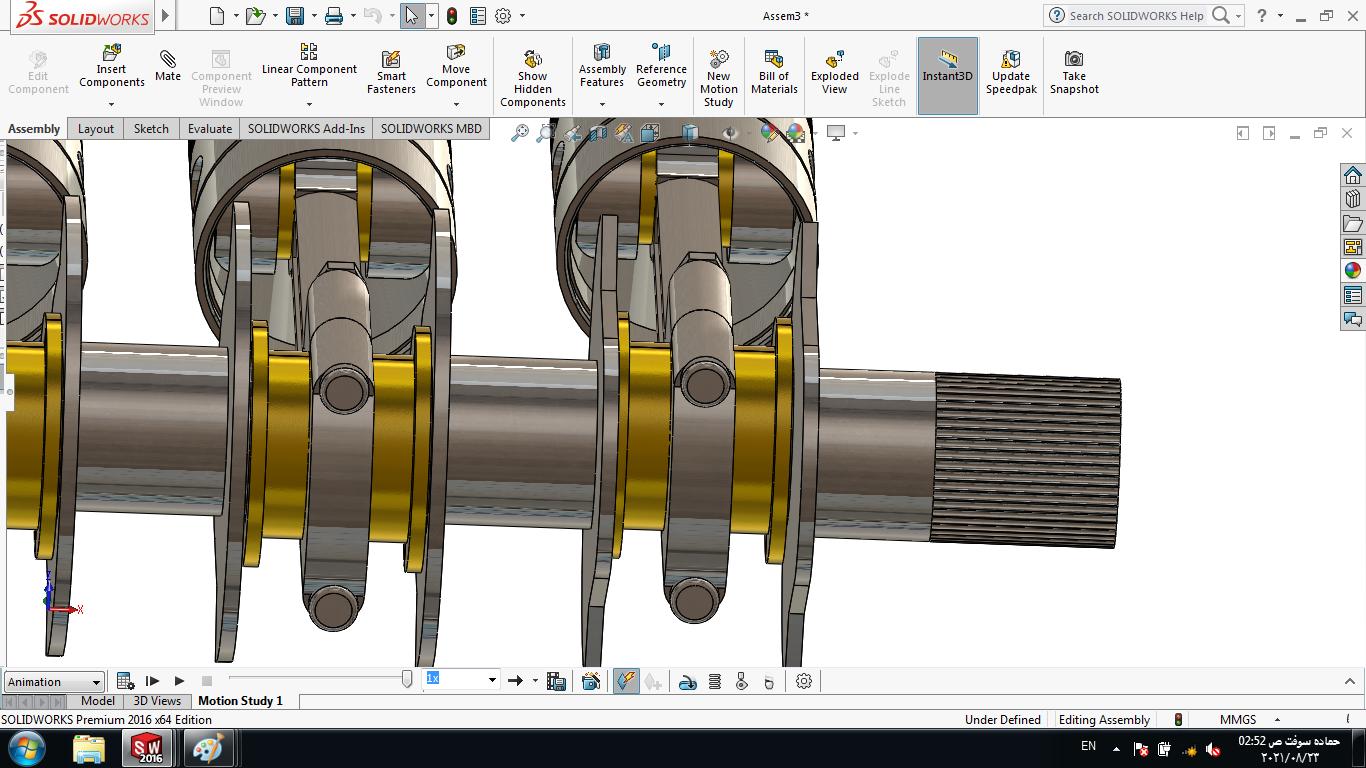
Task: Take Snapshot of the assembly
Action: (x=1074, y=72)
